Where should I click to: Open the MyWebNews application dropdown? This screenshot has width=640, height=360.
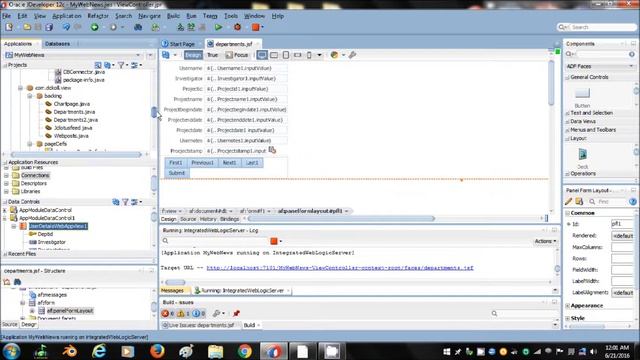(138, 55)
